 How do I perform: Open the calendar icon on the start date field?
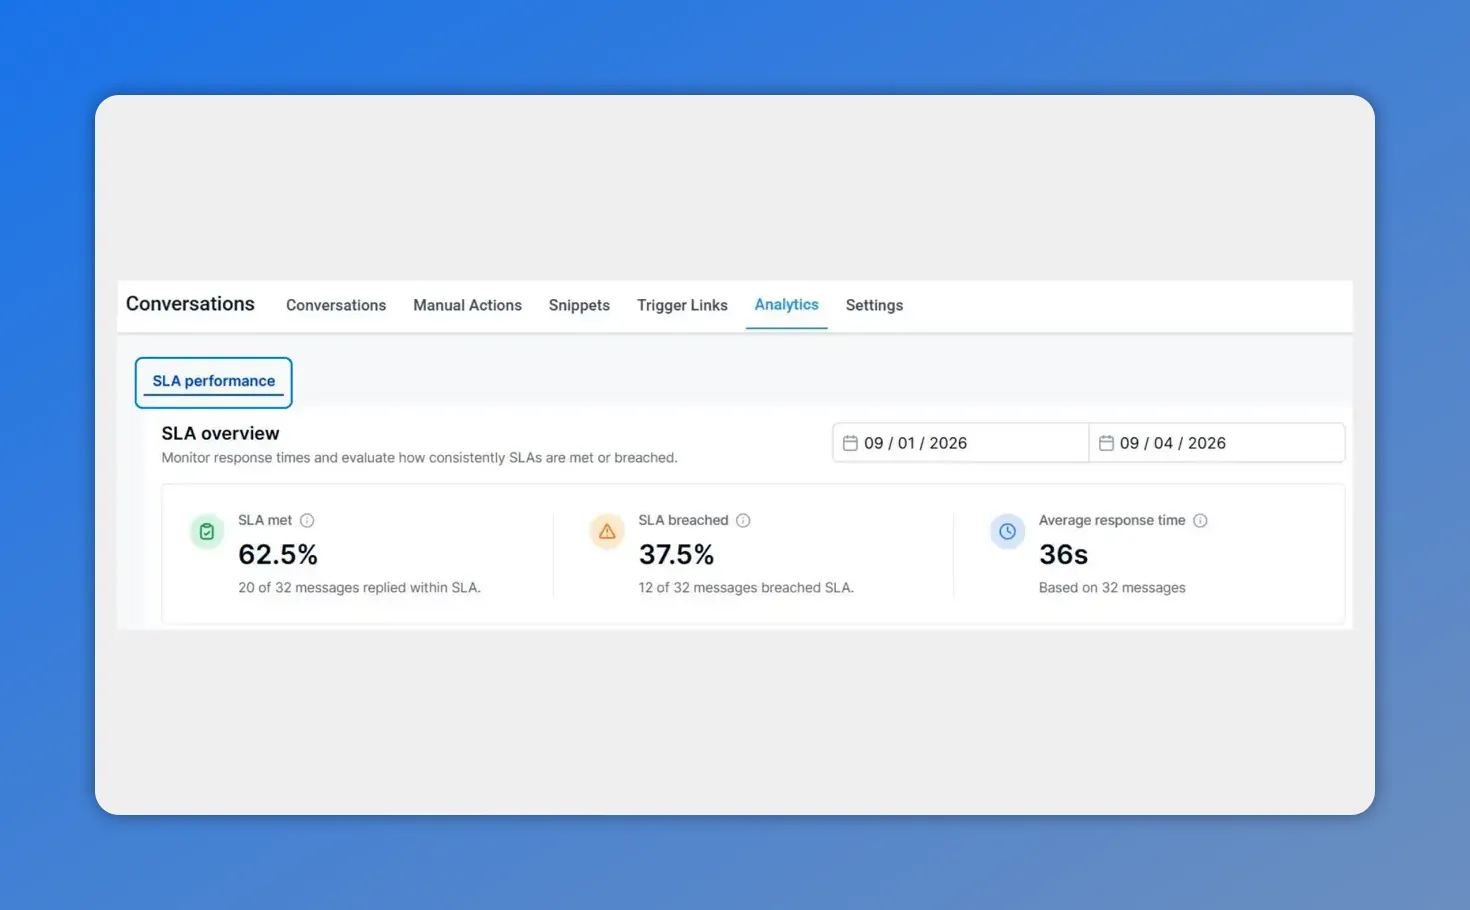click(x=851, y=442)
